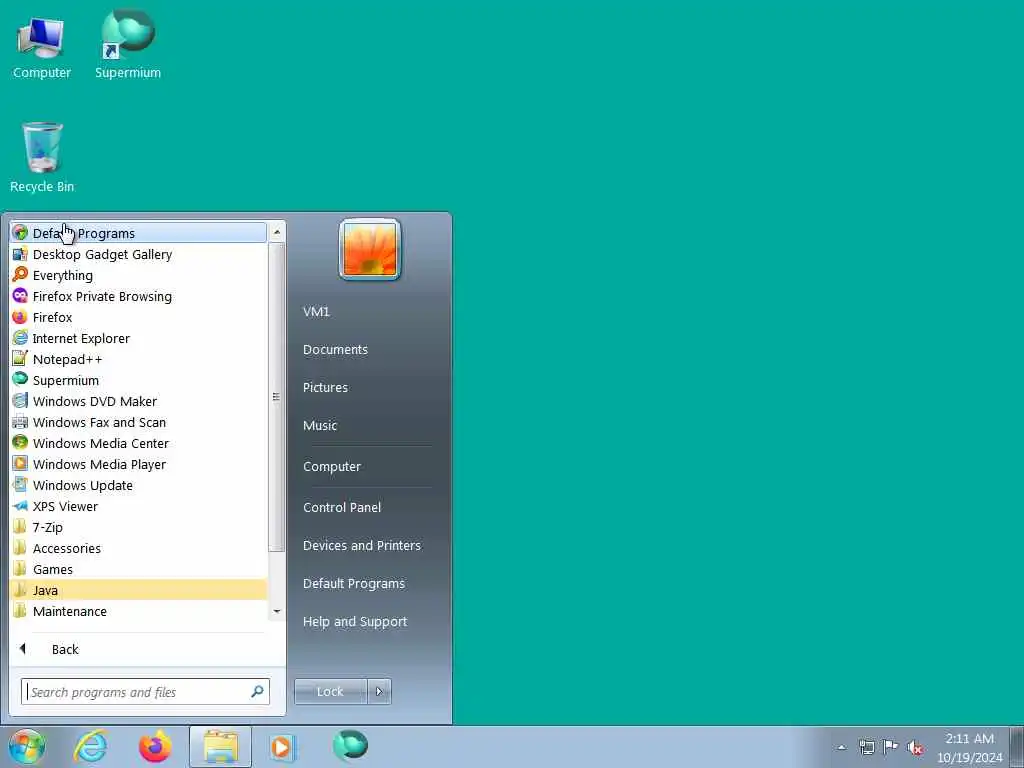Launch Desktop Gadget Gallery
Image resolution: width=1024 pixels, height=768 pixels.
[x=138, y=254]
